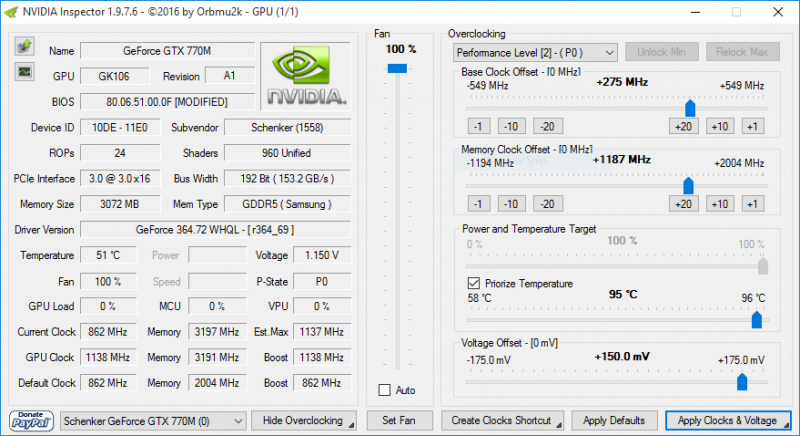
Task: Click the Voltage Offset slider handle
Action: tap(742, 381)
